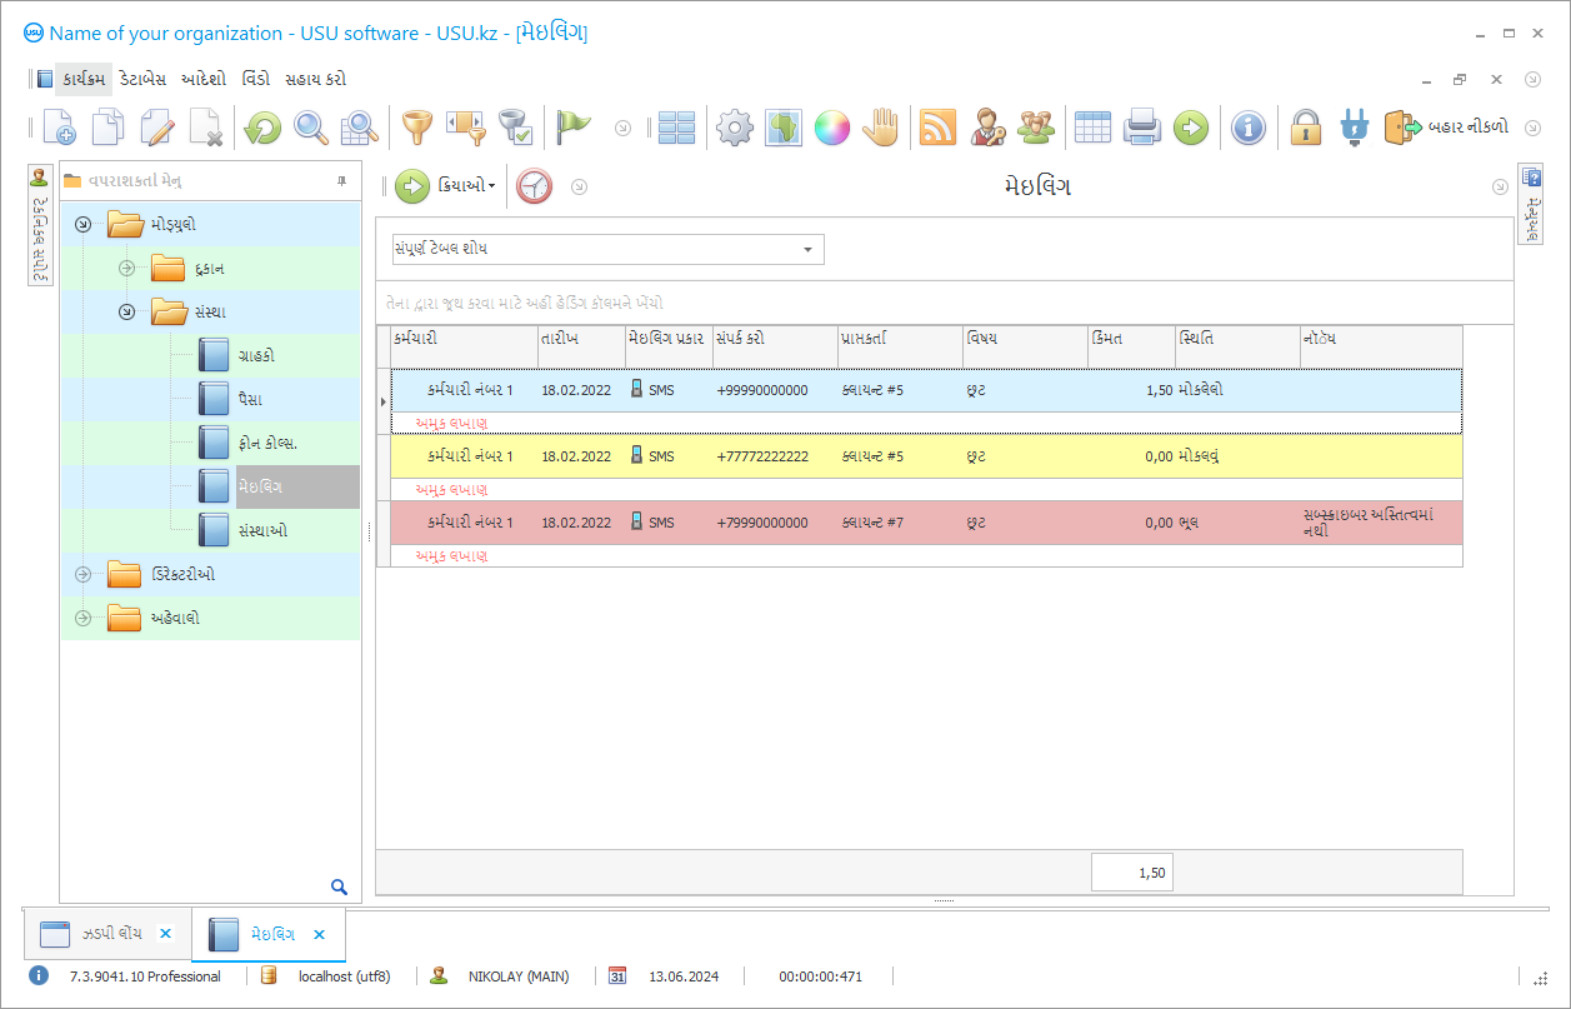Open the color wheel theme picker

click(831, 128)
